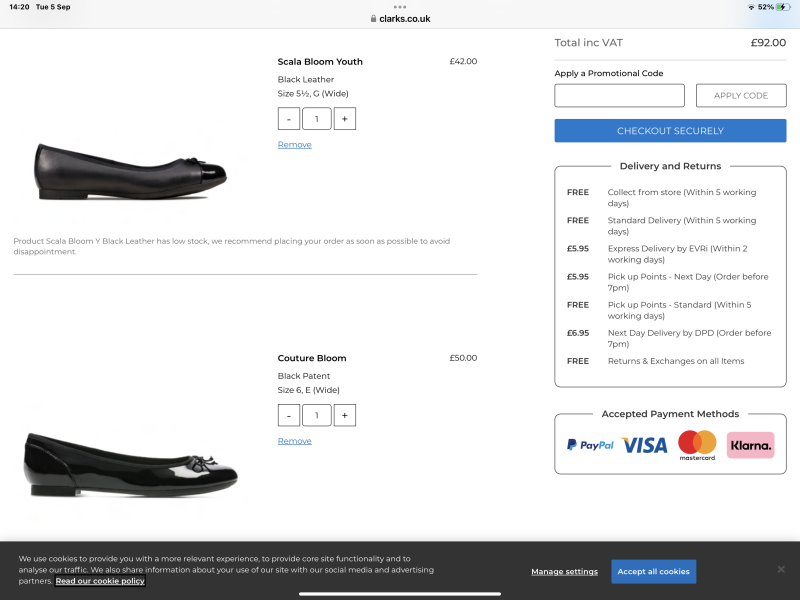Tap the padlock icon beside clarks.co.uk

click(373, 19)
